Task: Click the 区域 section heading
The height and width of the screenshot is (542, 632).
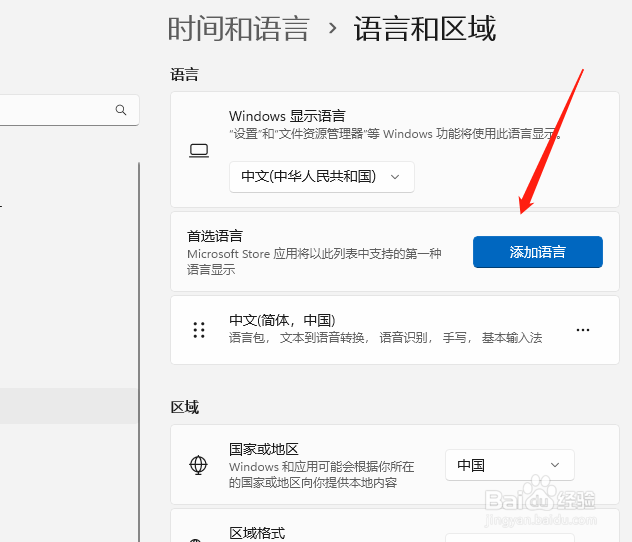Action: tap(185, 407)
